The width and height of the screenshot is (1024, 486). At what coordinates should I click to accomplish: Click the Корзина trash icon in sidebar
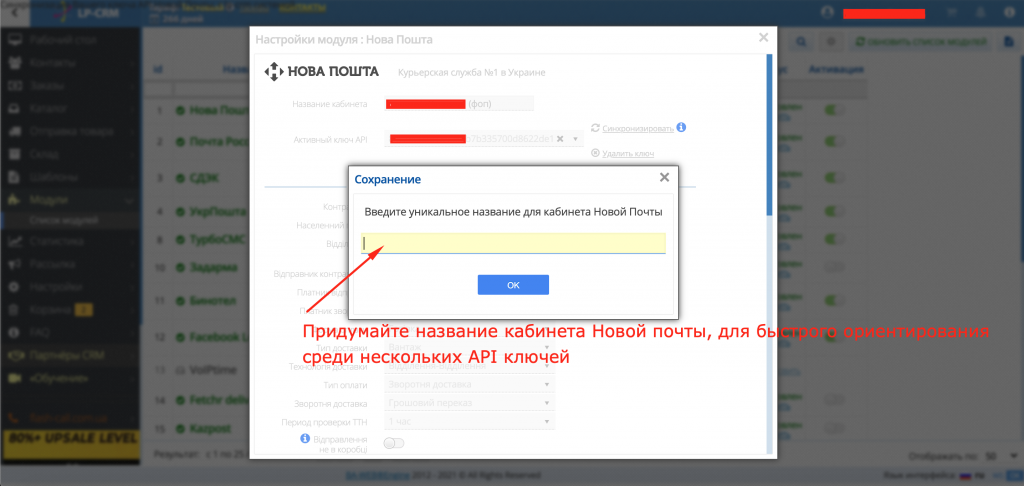(14, 310)
